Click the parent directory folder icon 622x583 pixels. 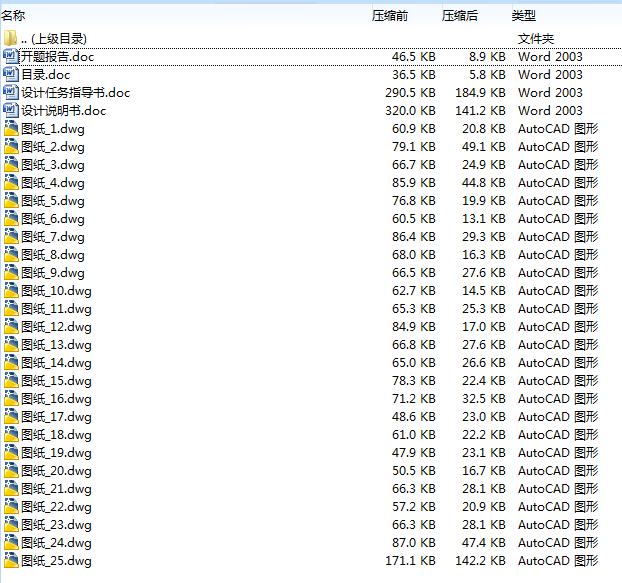click(x=11, y=38)
